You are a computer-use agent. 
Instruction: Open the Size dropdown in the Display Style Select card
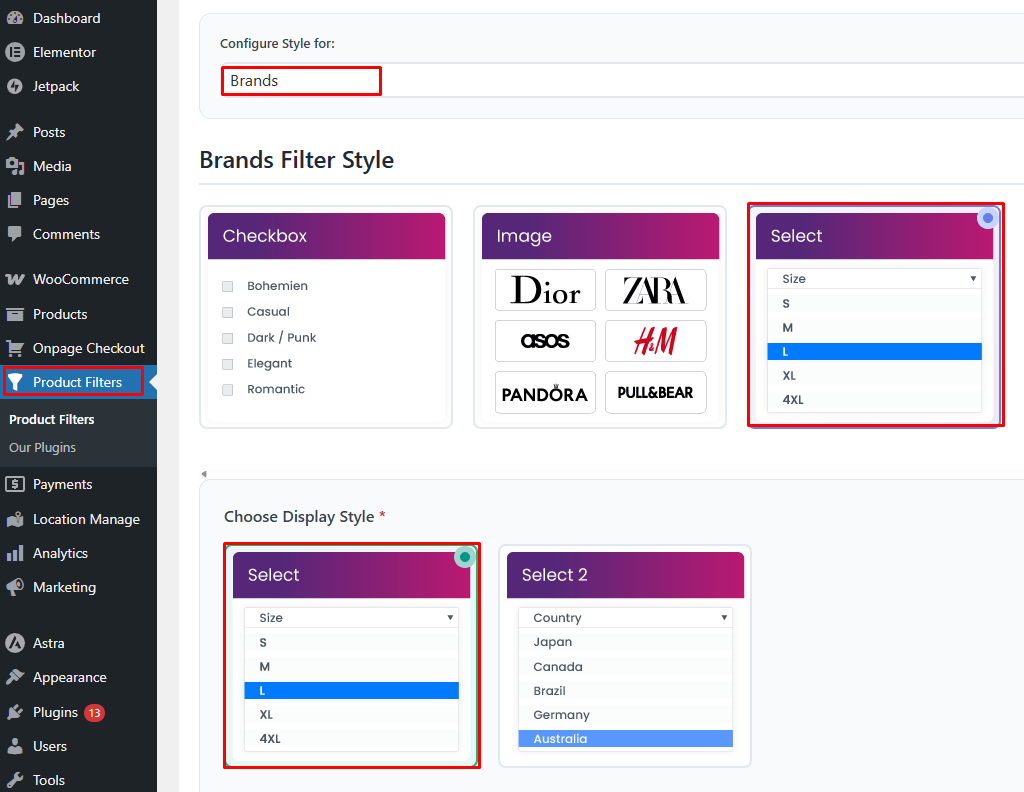[351, 618]
